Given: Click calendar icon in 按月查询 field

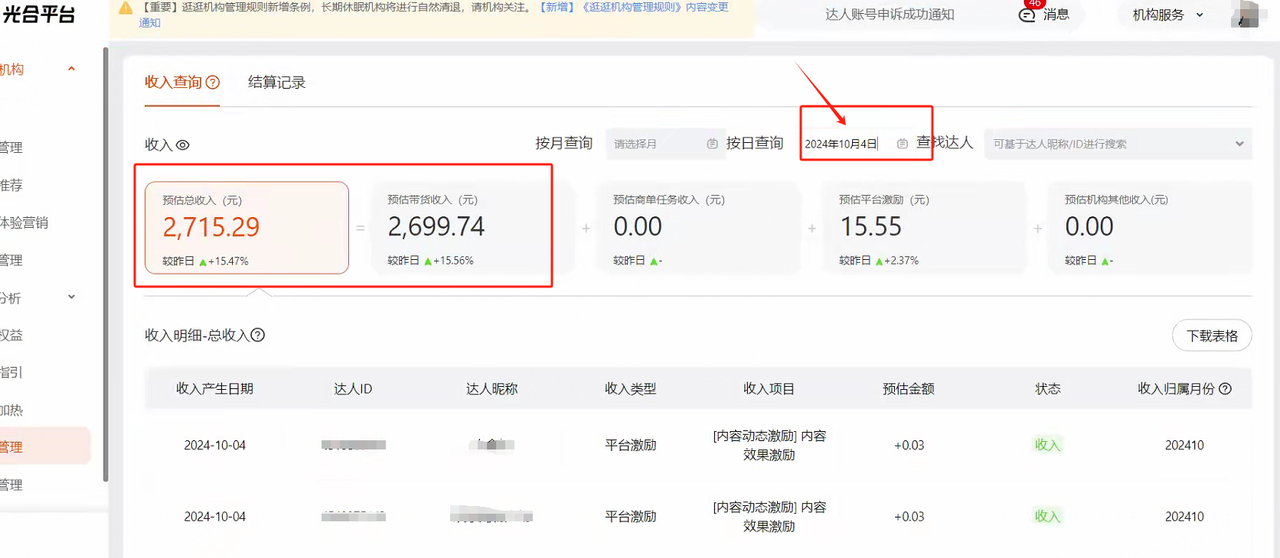Looking at the screenshot, I should 712,144.
